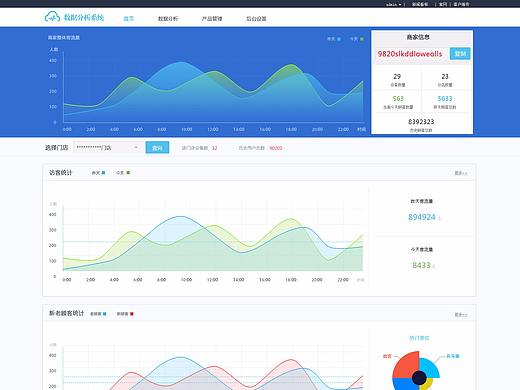Click 更多 link in 访客统计 panel
520x390 pixels.
click(x=461, y=173)
